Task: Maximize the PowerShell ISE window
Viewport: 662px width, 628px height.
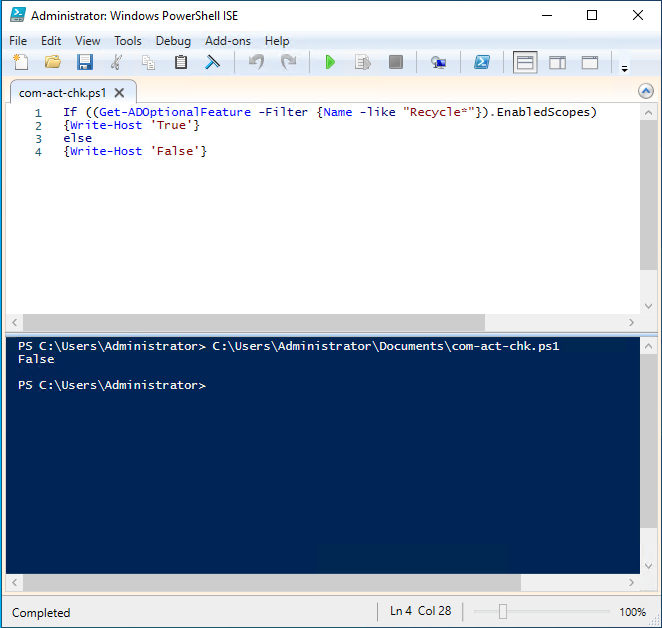Action: (x=592, y=15)
